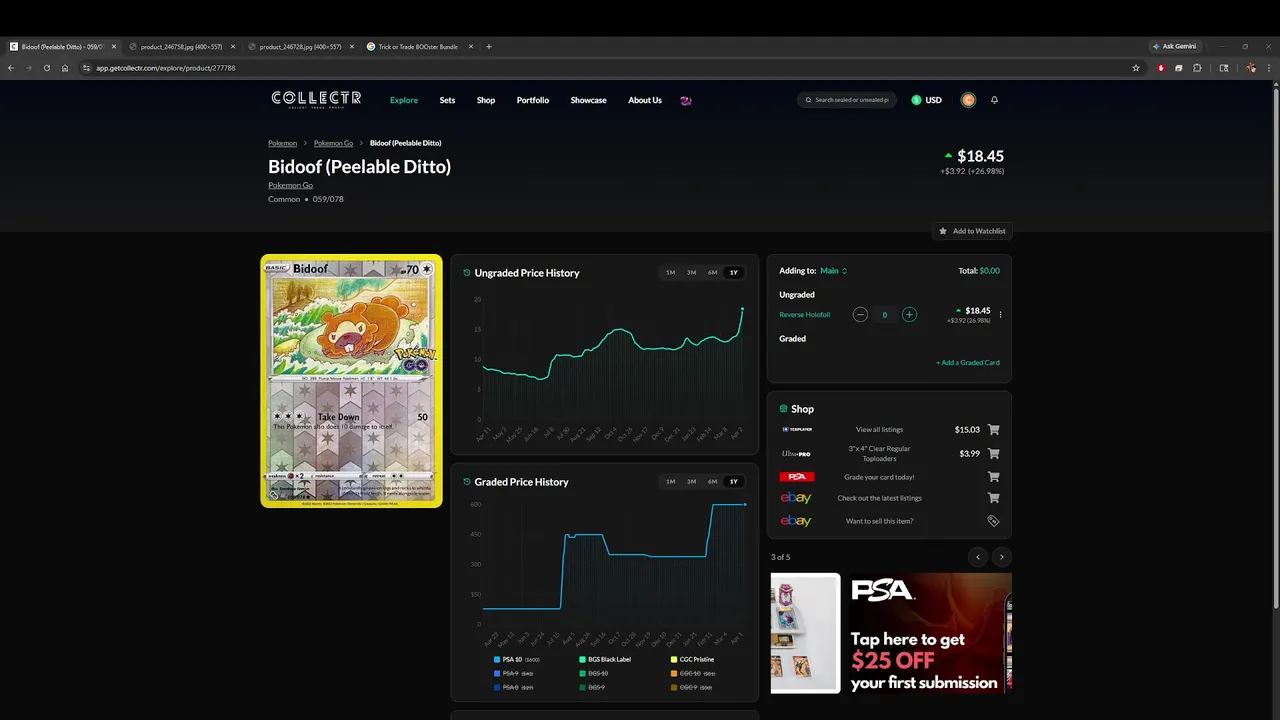
Task: Open the Explore nav item
Action: 404,100
